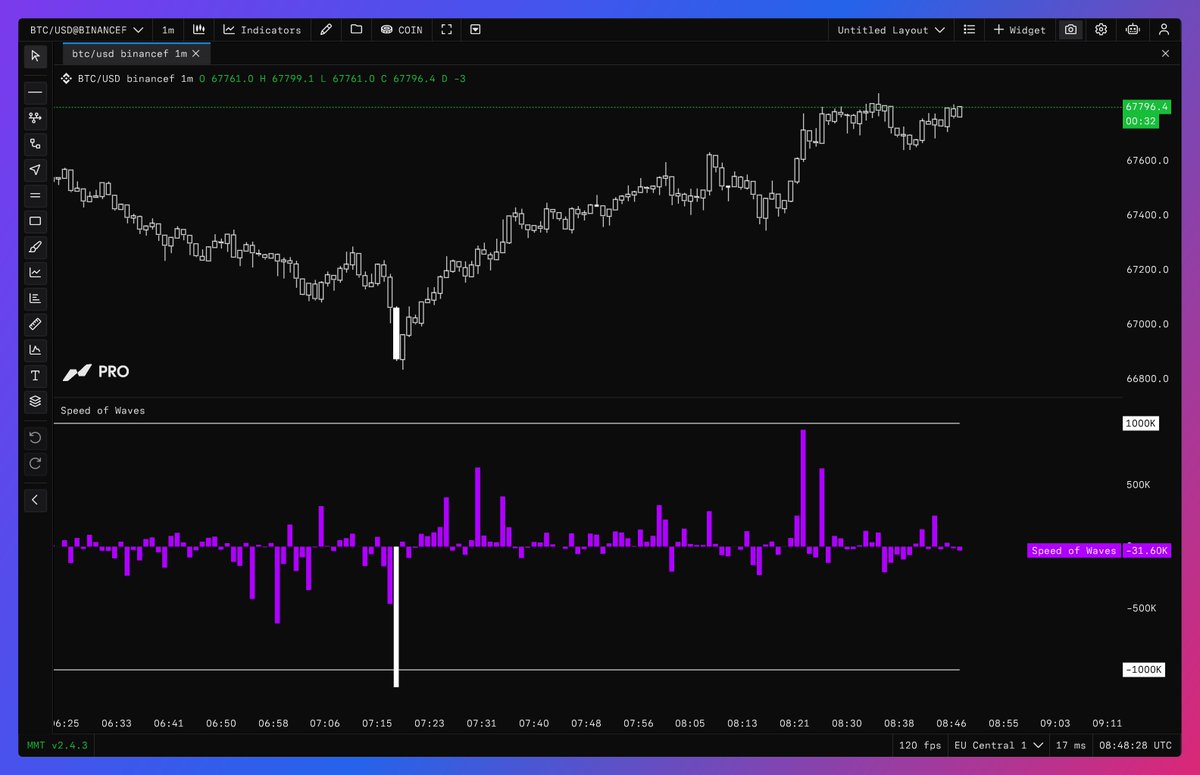Select the parallel lines channel tool
Screen dimensions: 1200x775
(x=35, y=195)
